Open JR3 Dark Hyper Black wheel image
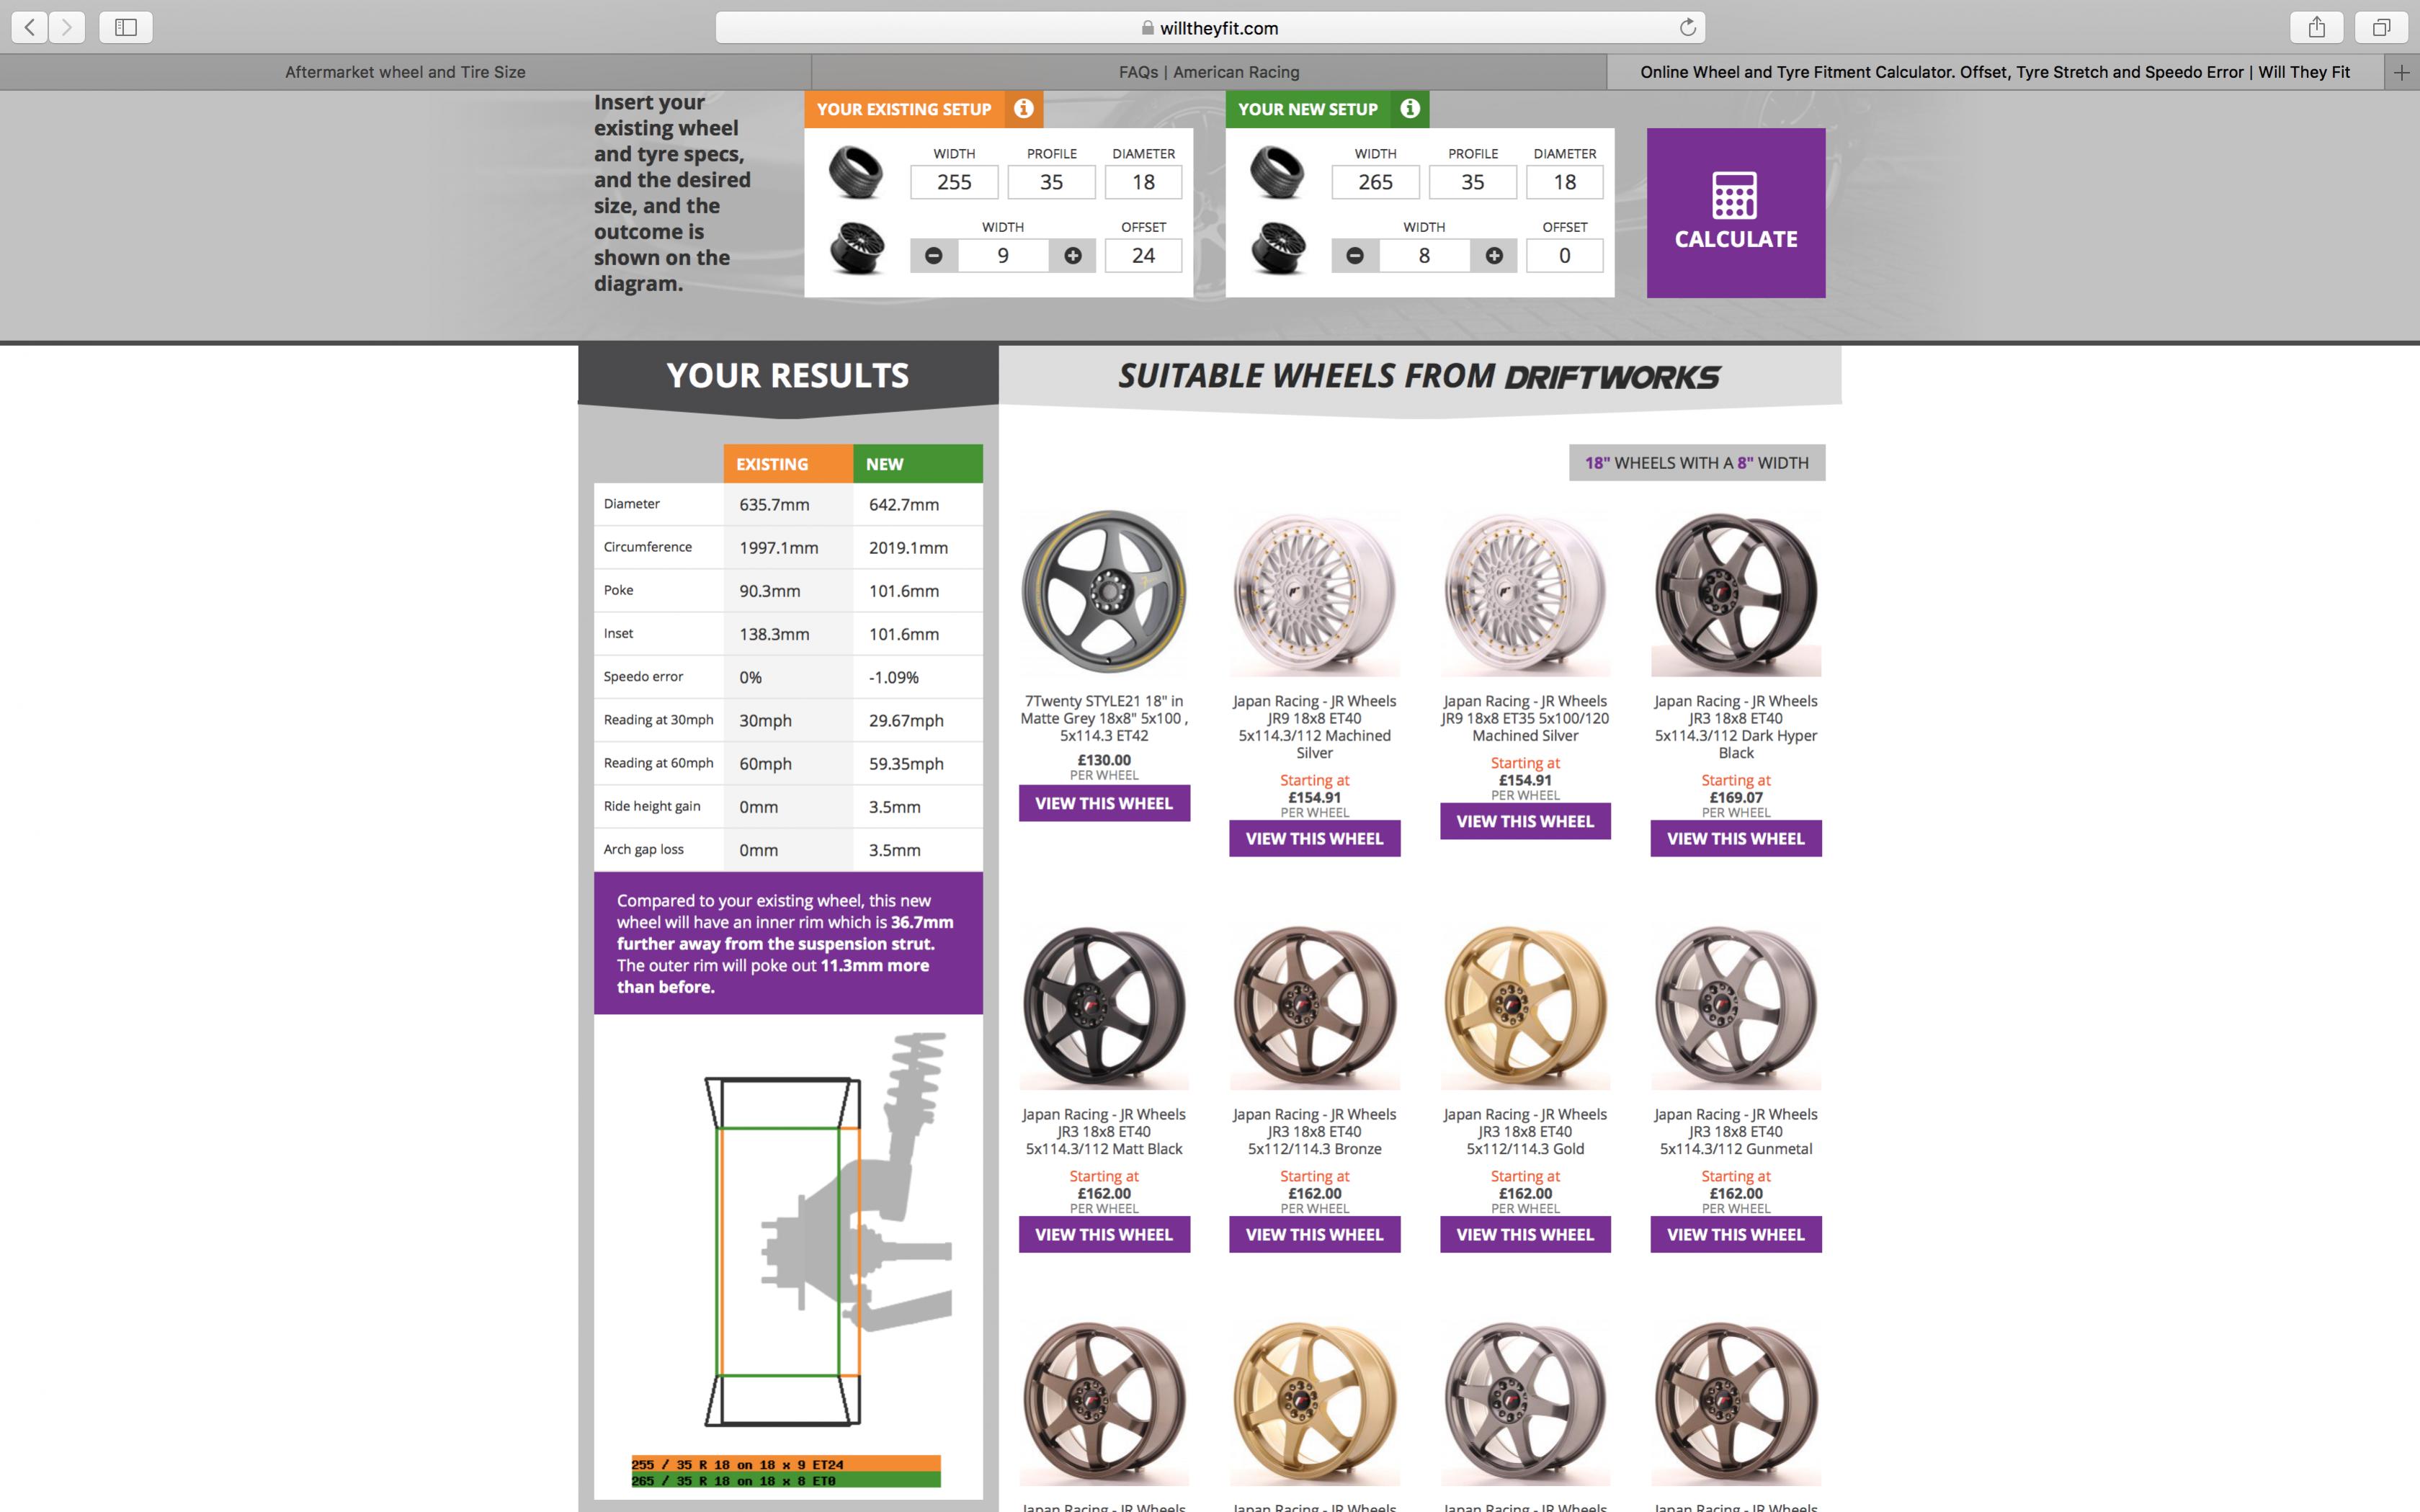Image resolution: width=2420 pixels, height=1512 pixels. coord(1736,592)
